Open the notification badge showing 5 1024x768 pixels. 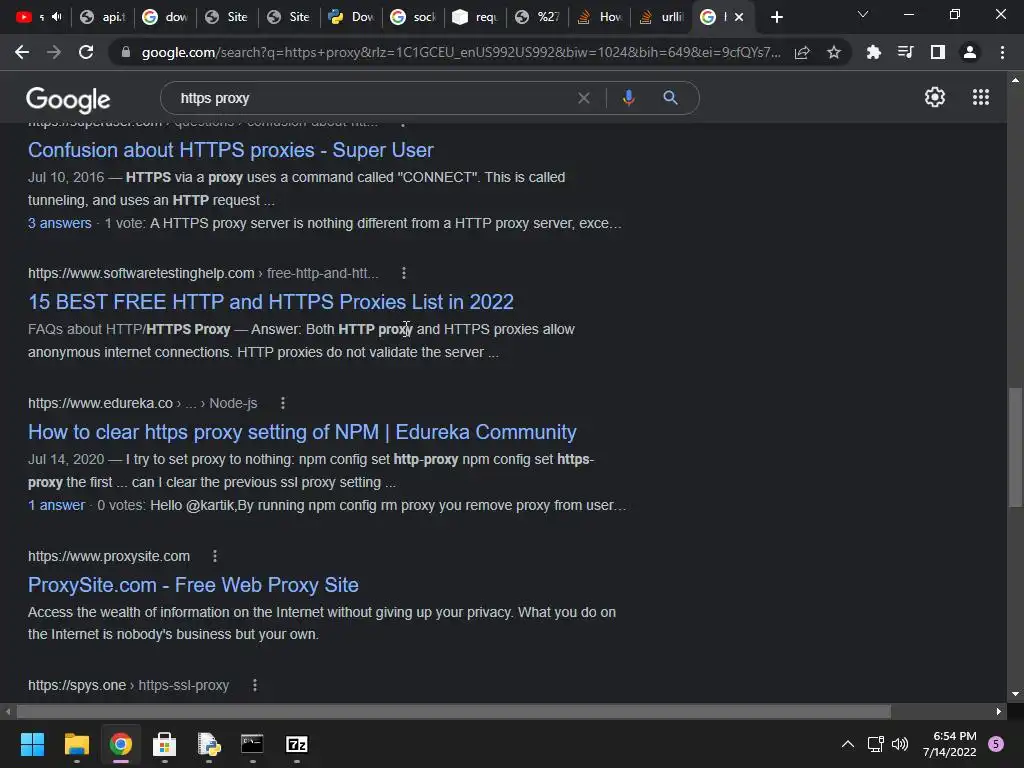pos(996,744)
